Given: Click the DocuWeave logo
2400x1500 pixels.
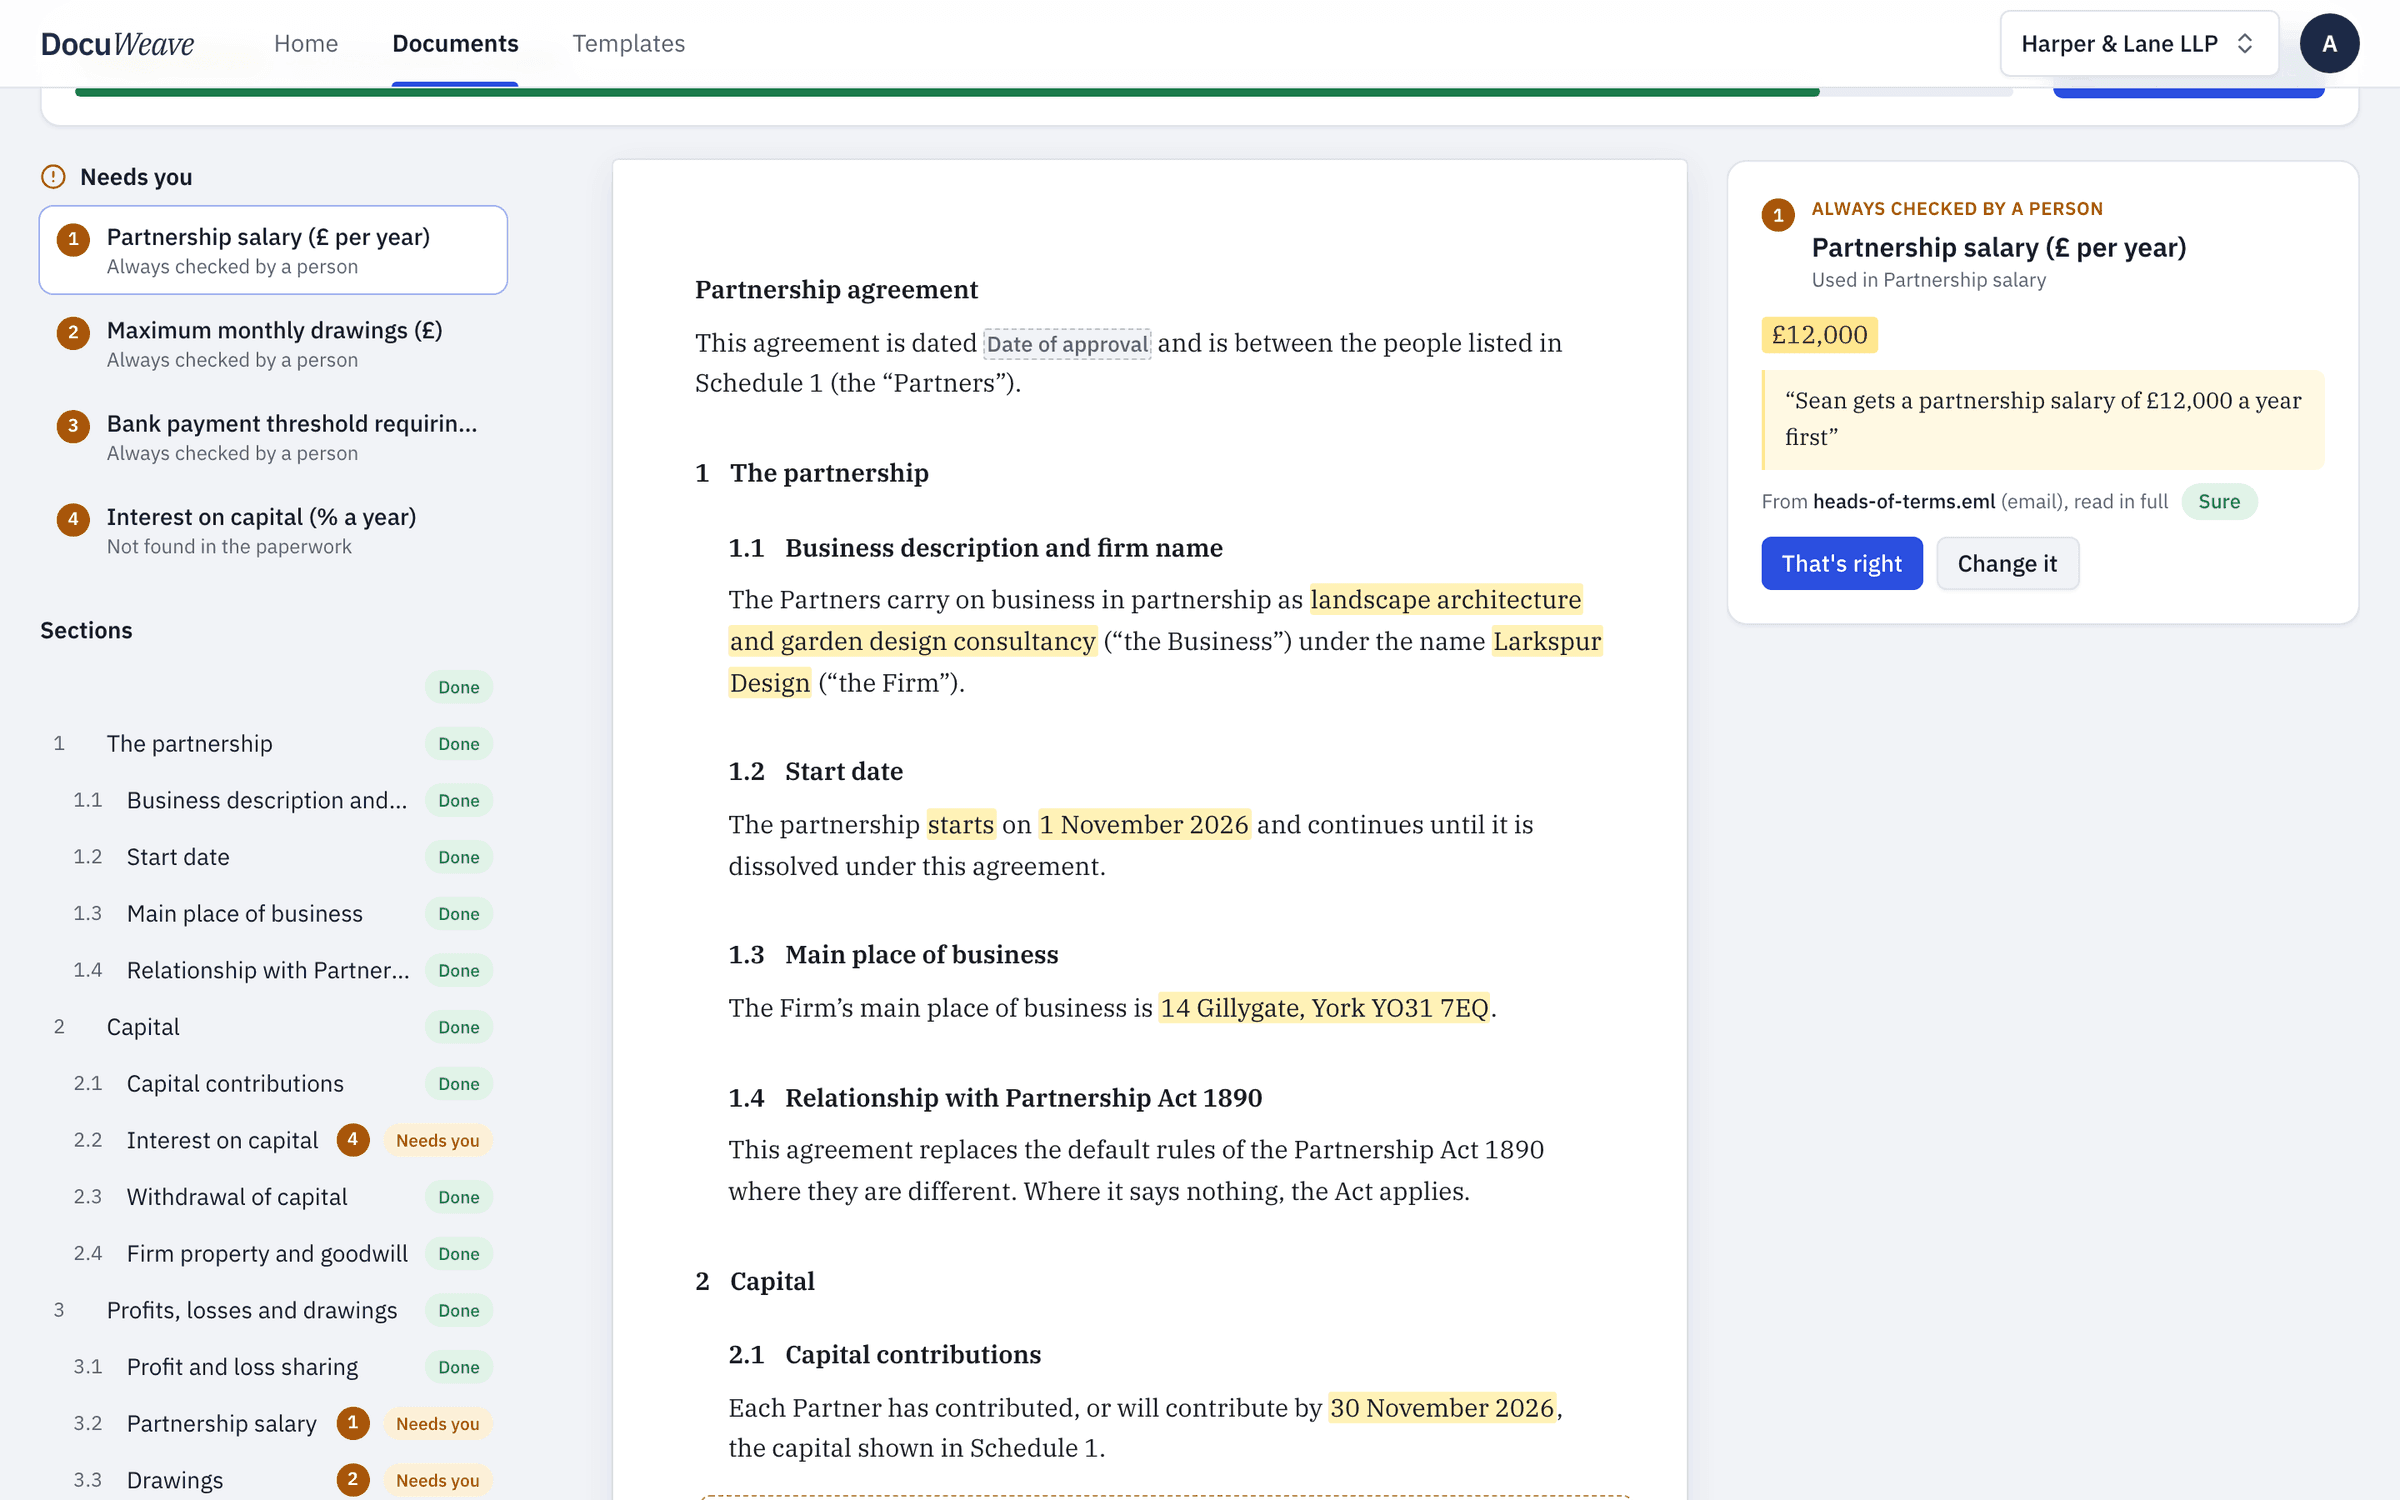Looking at the screenshot, I should point(117,43).
